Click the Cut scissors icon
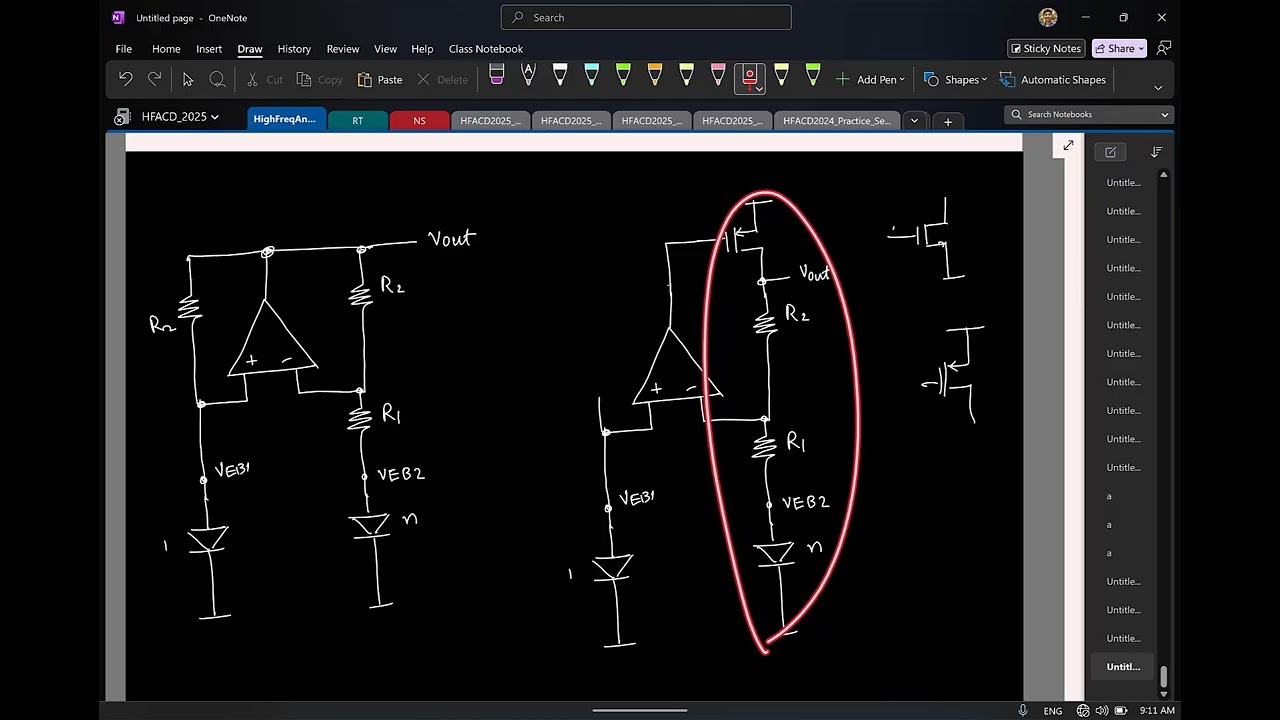Viewport: 1280px width, 720px height. [252, 79]
